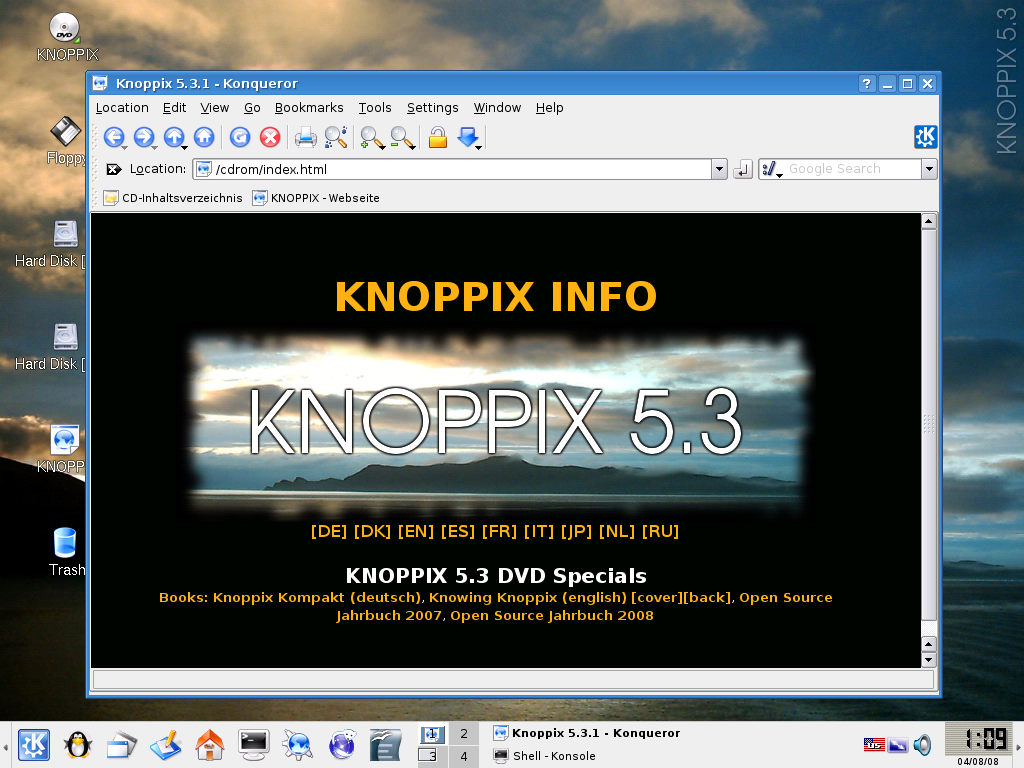
Task: Click in the Google Search field
Action: coord(852,169)
